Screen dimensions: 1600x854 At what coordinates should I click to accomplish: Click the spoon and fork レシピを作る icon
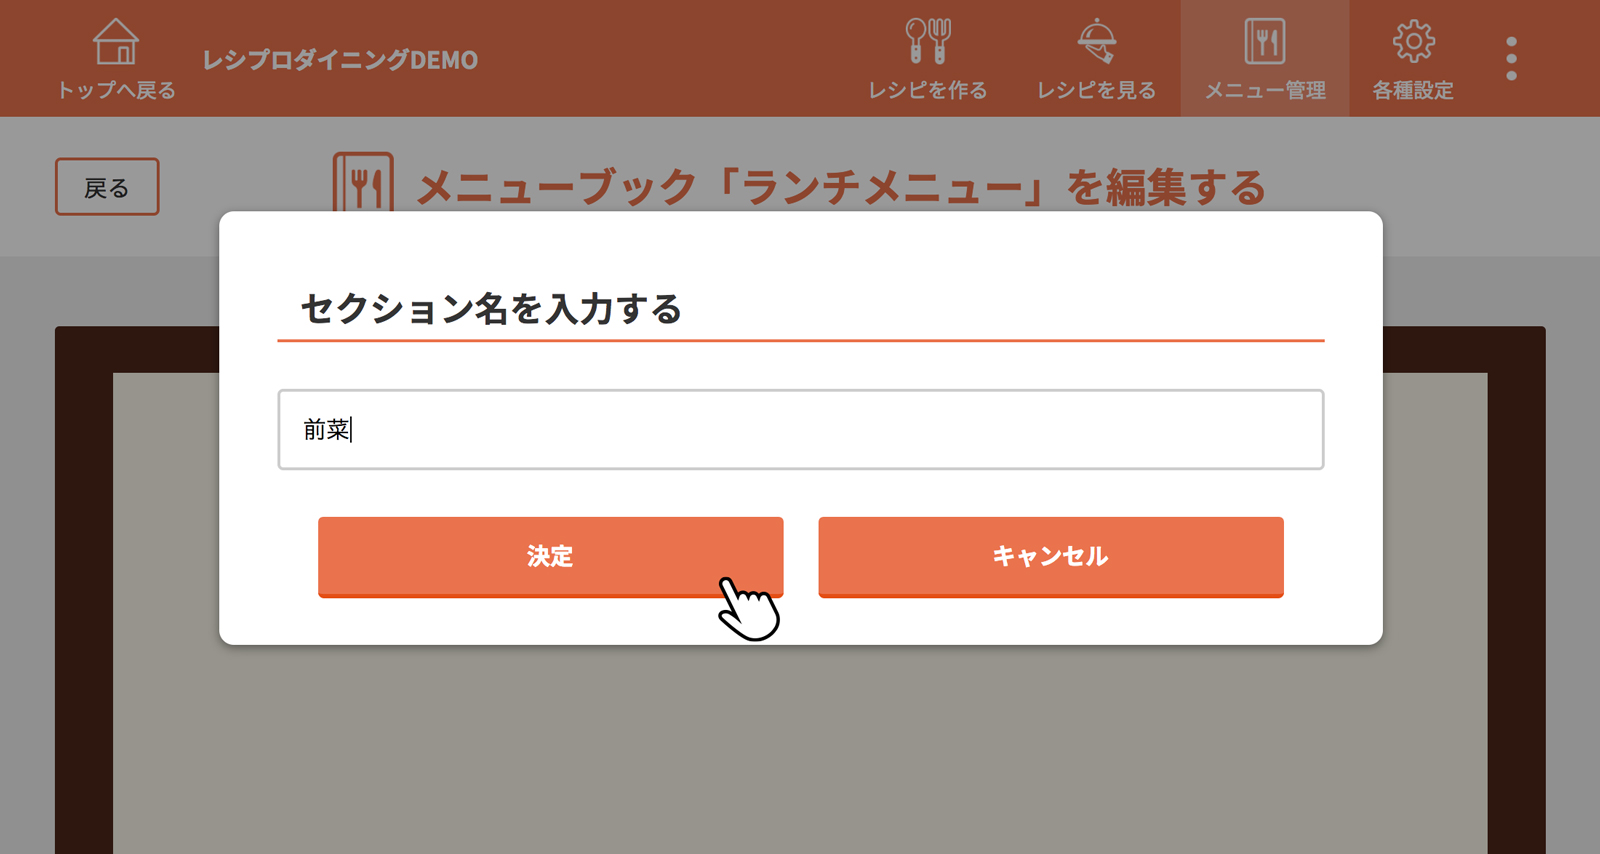(928, 42)
